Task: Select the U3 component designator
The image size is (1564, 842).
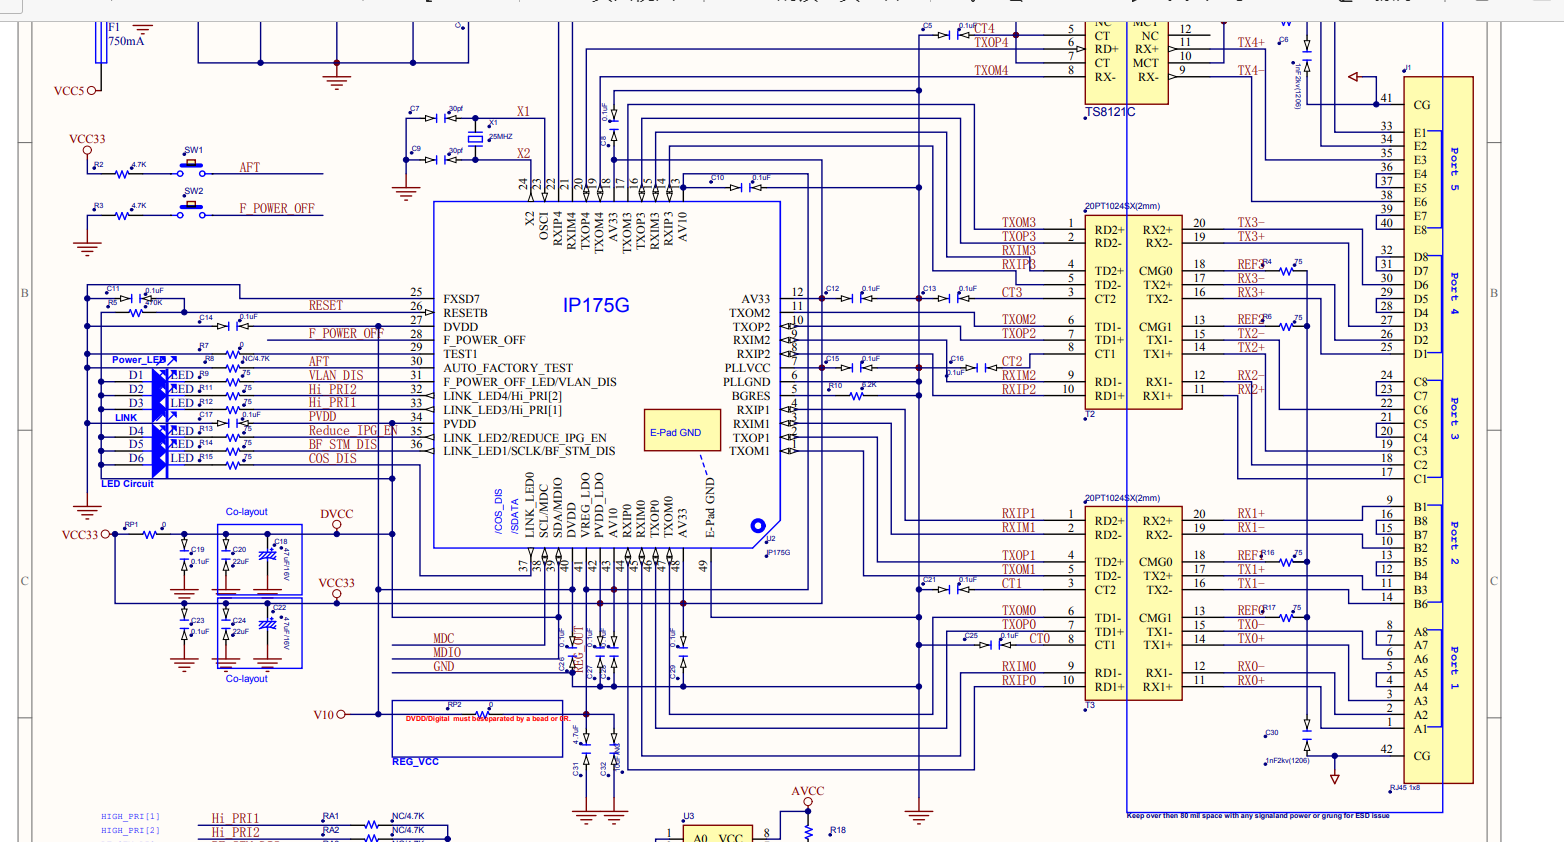Action: click(689, 816)
